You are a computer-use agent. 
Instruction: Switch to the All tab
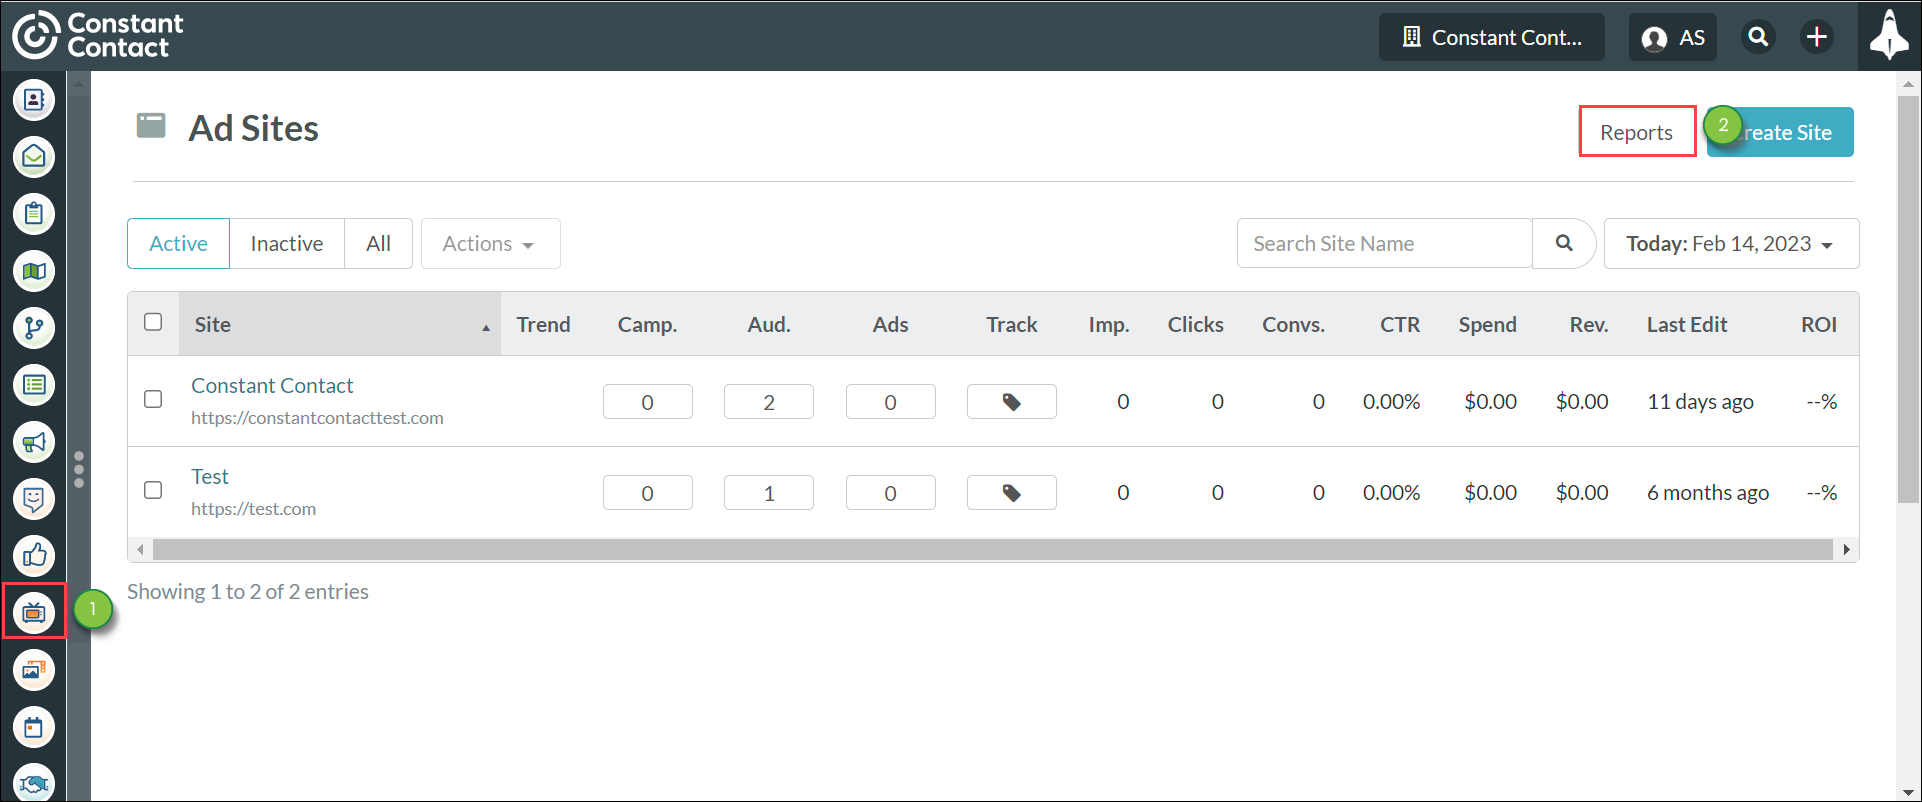pos(378,244)
